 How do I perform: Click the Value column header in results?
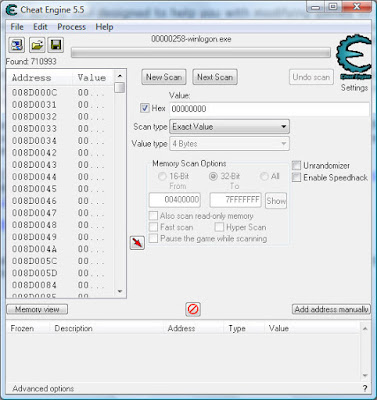(93, 78)
